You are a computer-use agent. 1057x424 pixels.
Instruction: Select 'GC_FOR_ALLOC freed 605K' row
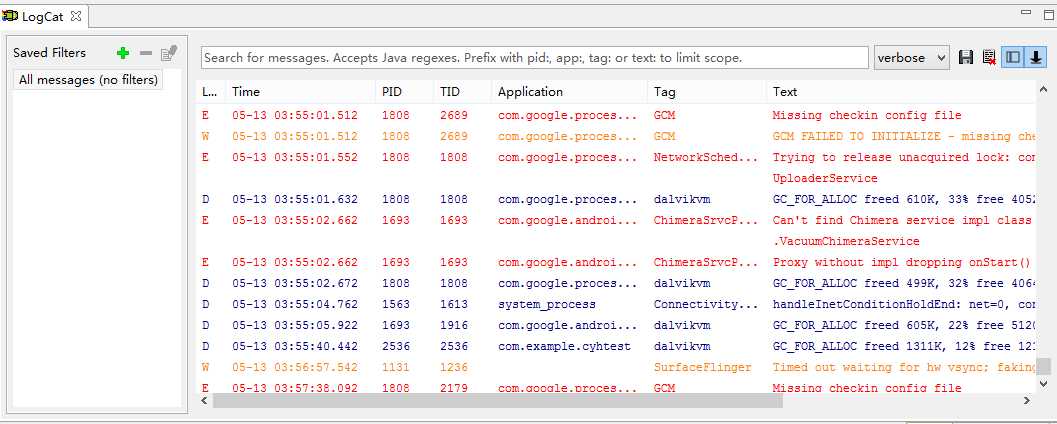click(x=616, y=325)
